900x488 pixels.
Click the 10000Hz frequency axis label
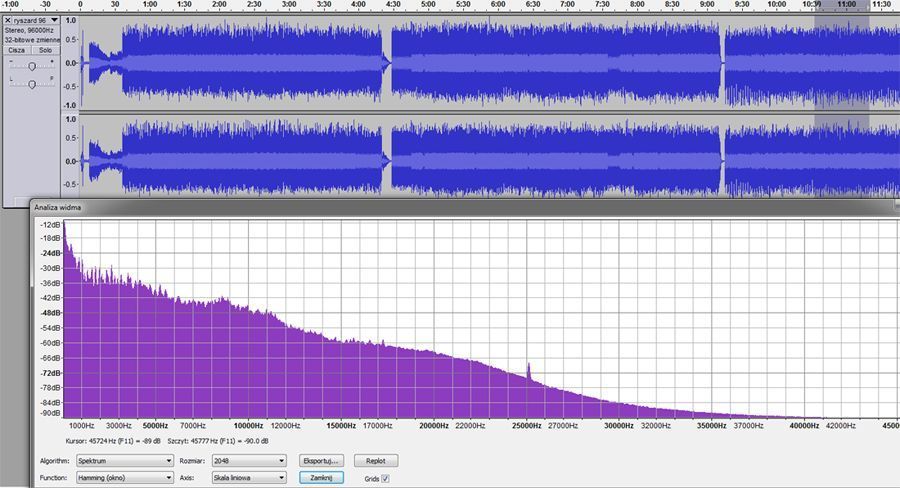click(x=249, y=426)
